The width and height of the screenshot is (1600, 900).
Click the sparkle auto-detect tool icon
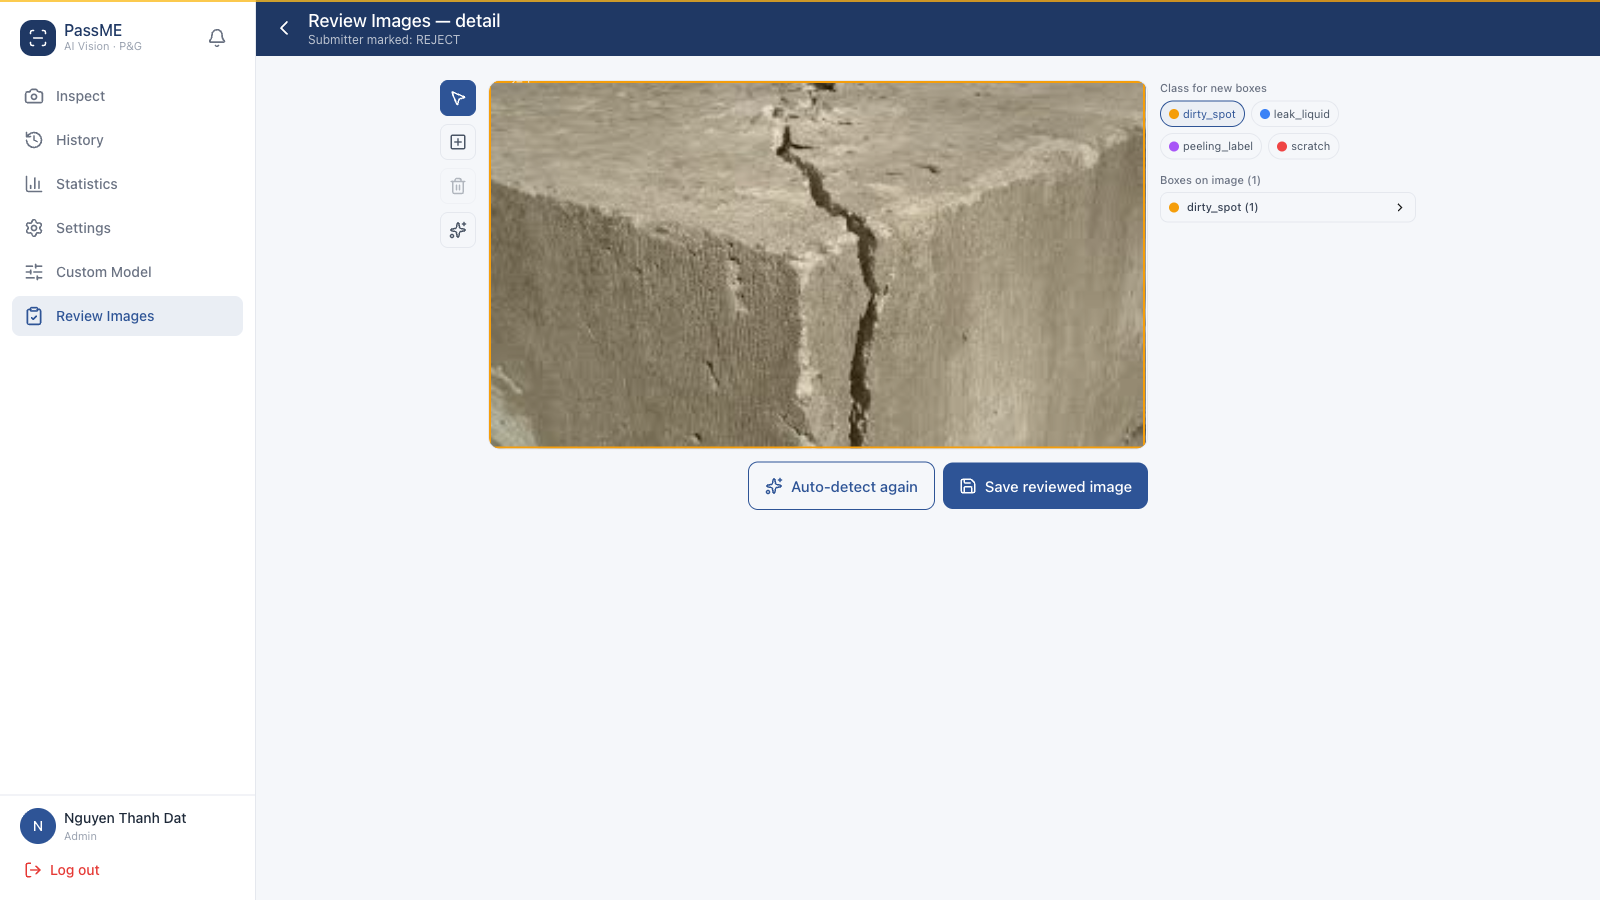coord(458,230)
